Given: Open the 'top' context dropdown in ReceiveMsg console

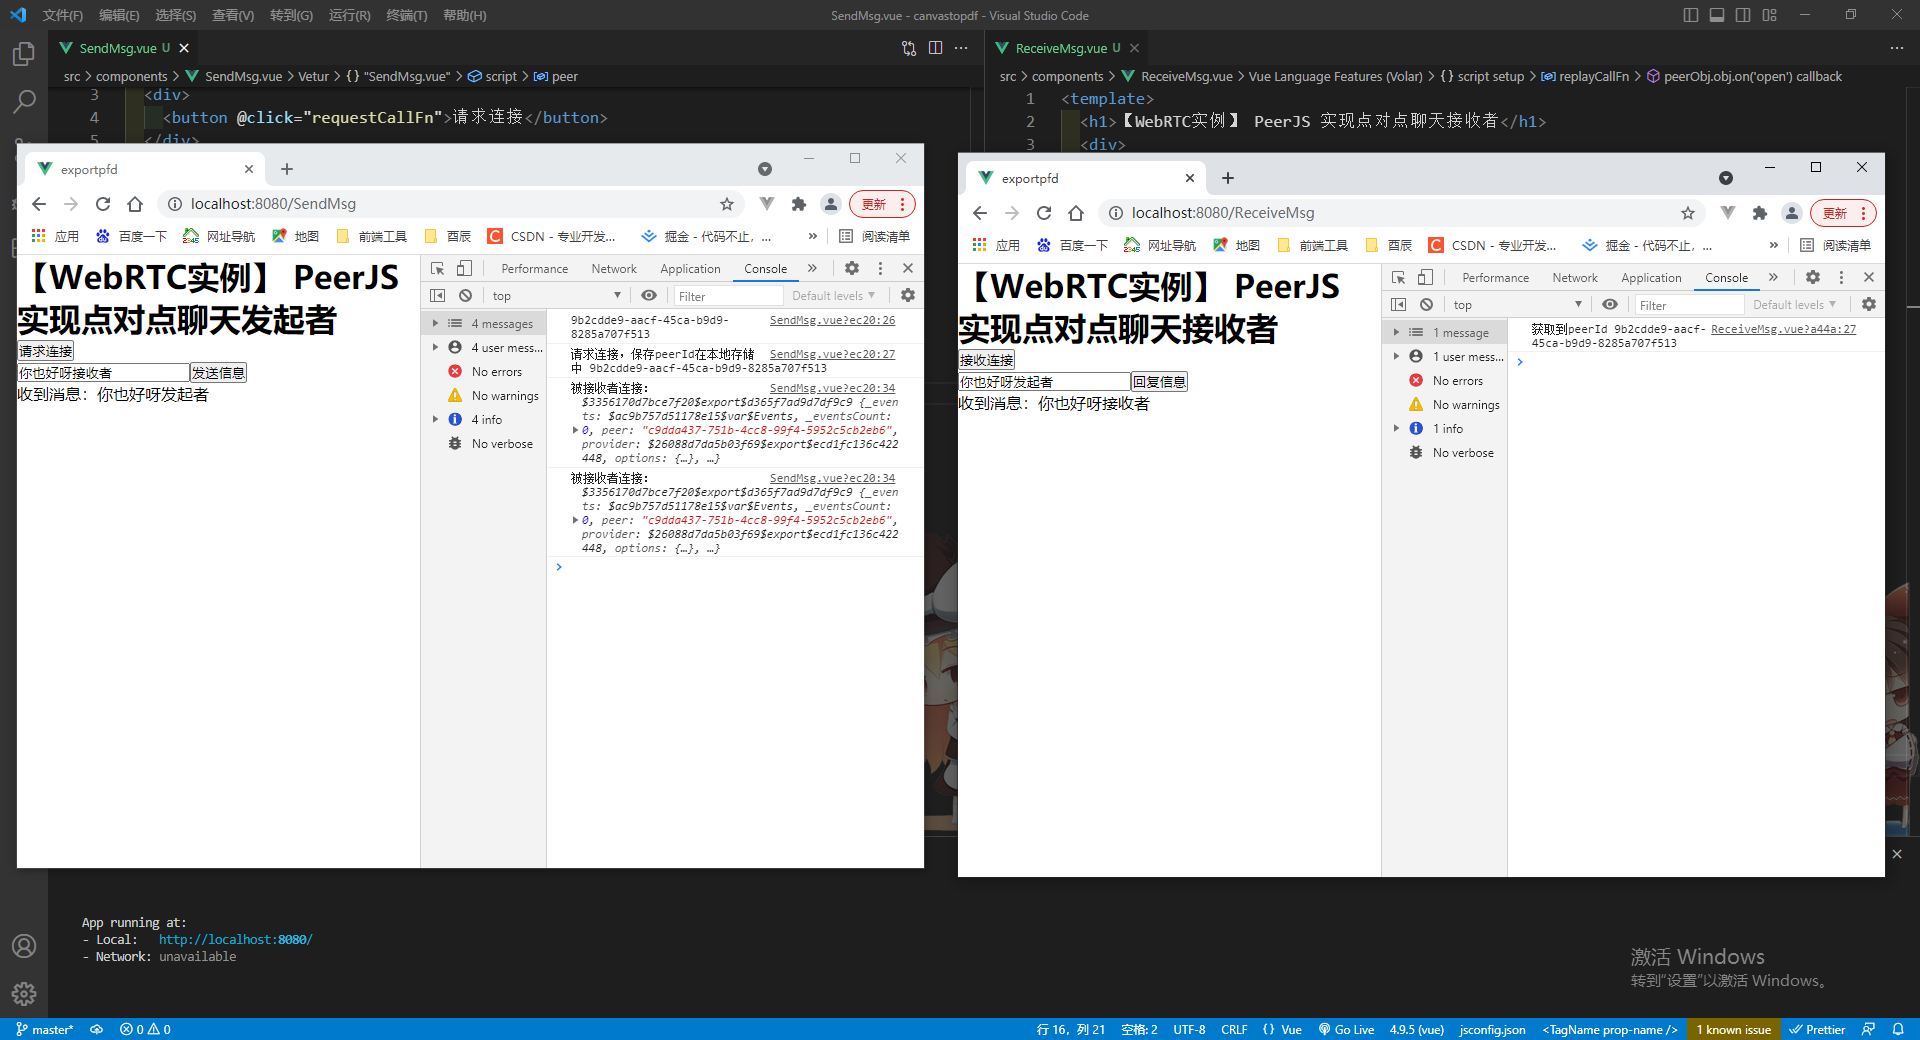Looking at the screenshot, I should (x=1518, y=305).
